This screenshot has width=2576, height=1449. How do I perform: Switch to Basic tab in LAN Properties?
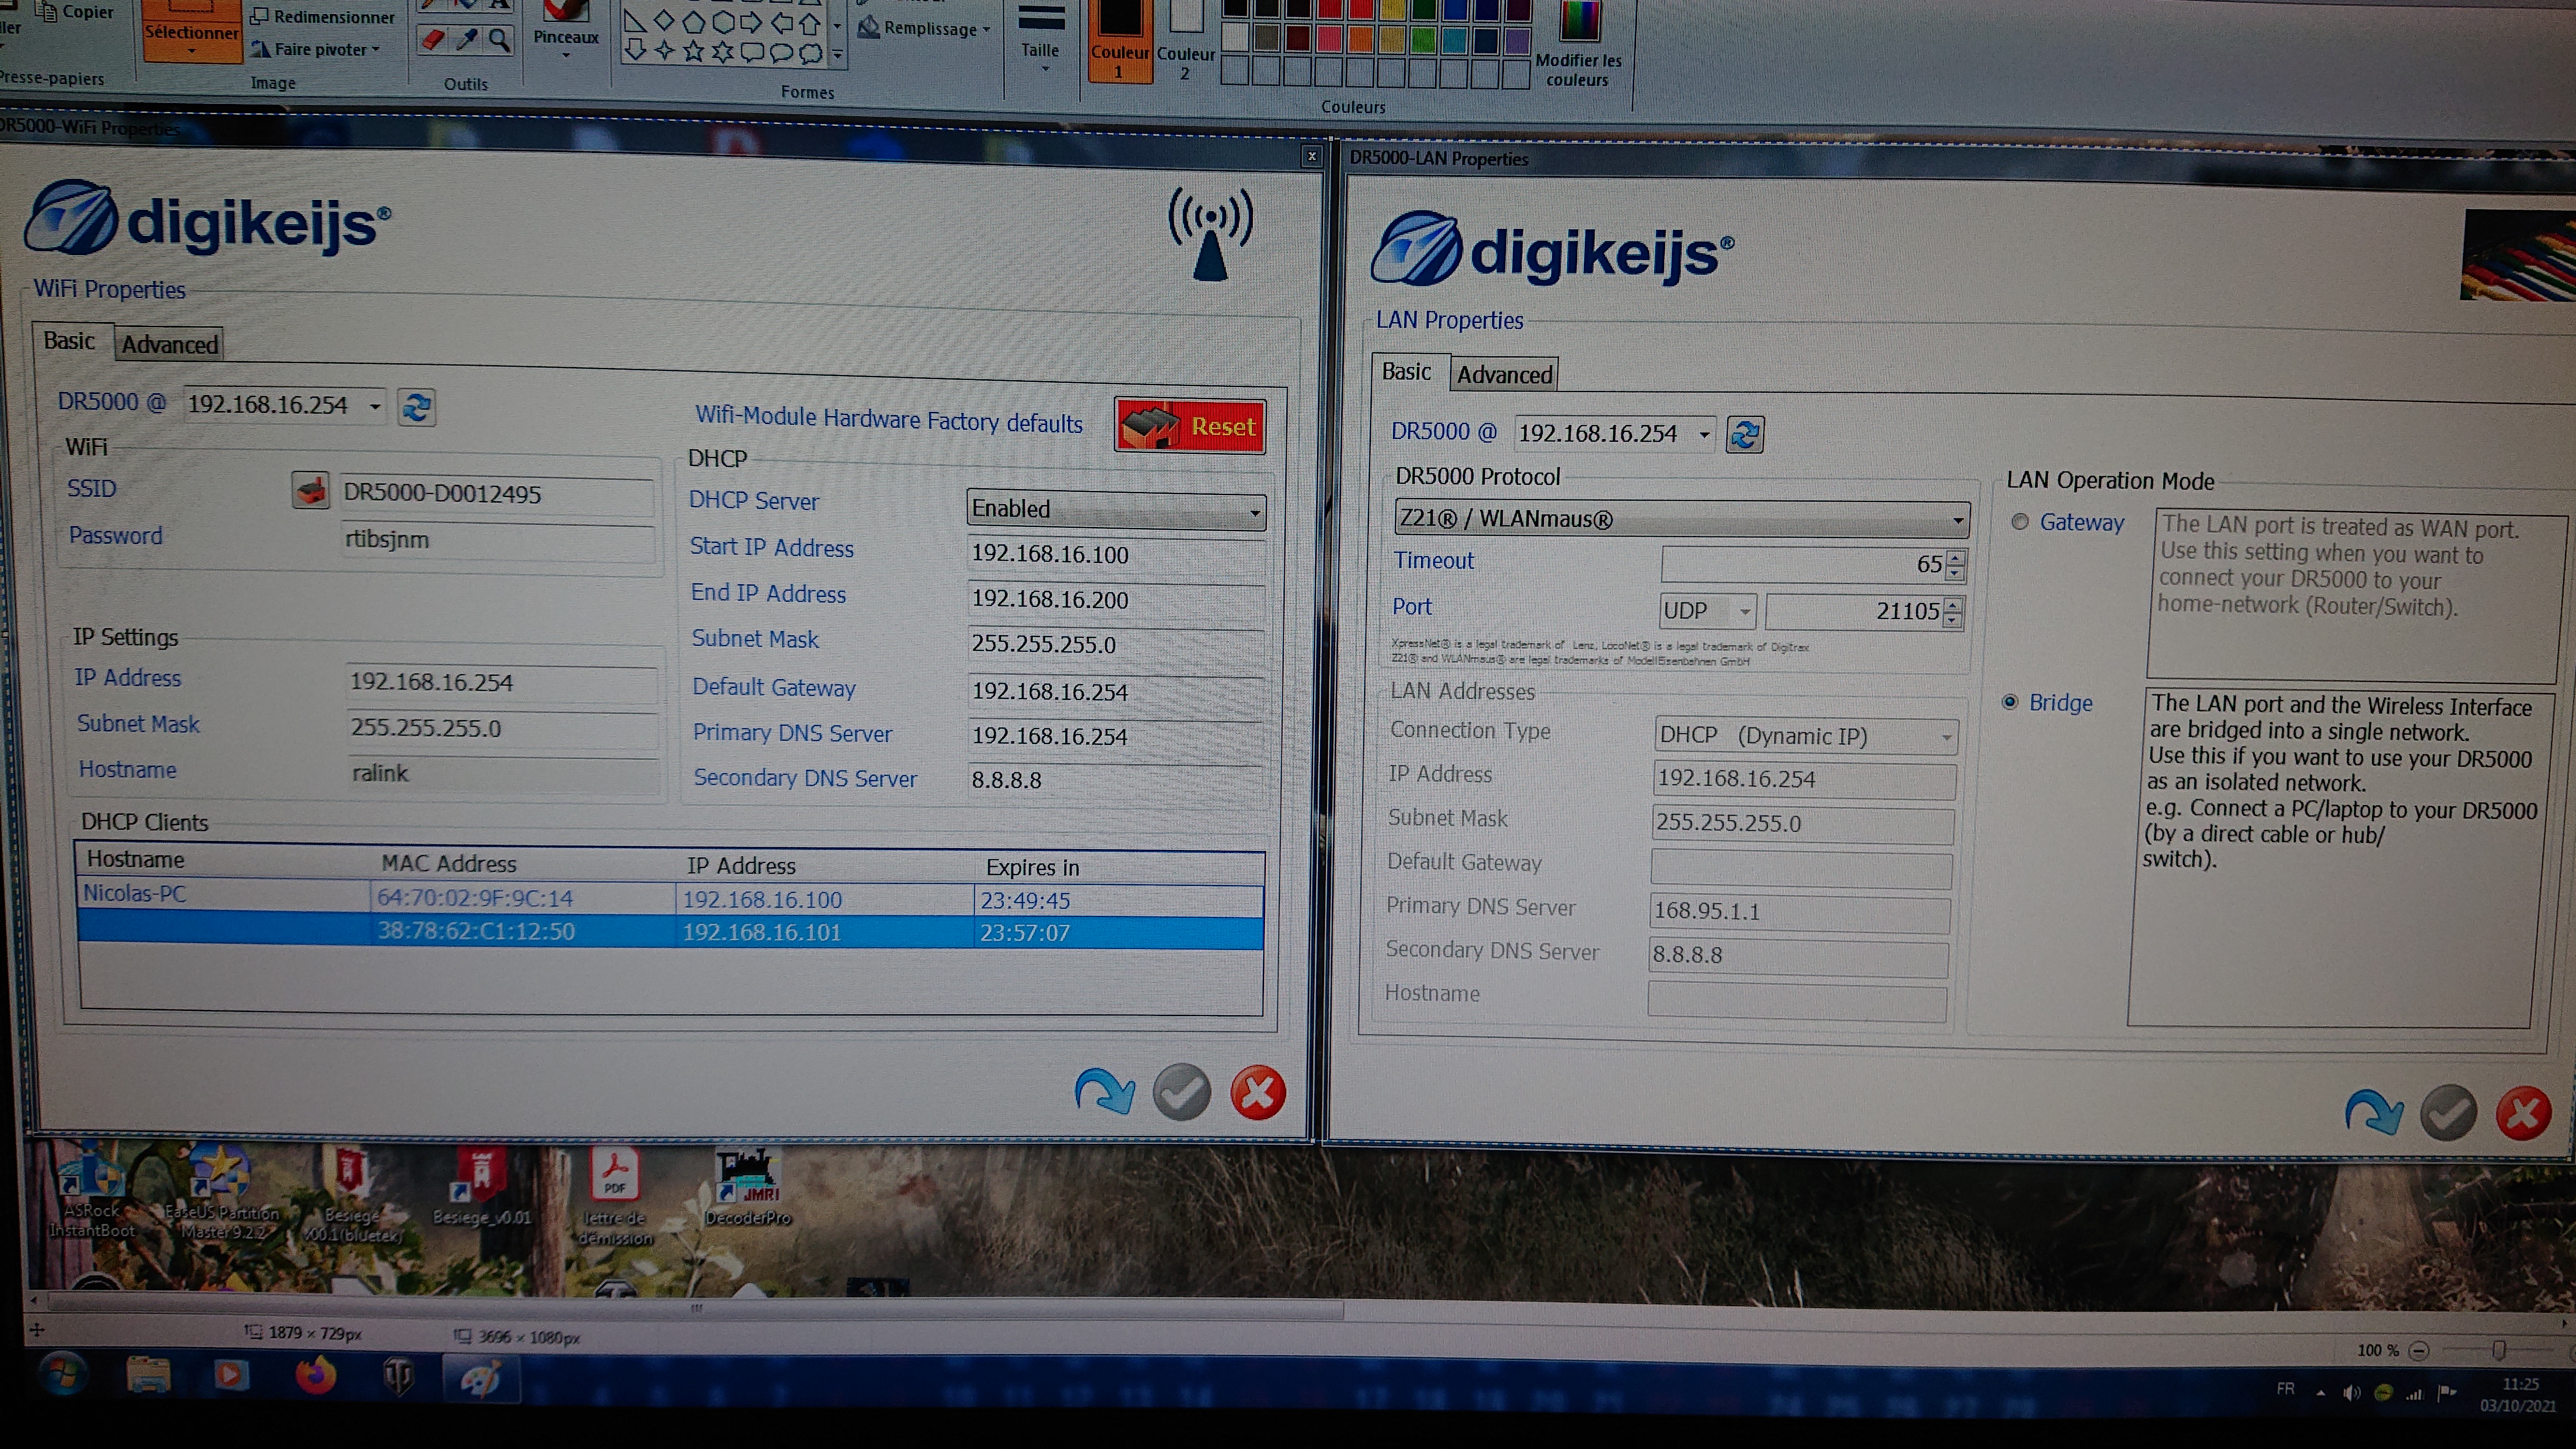(1406, 371)
